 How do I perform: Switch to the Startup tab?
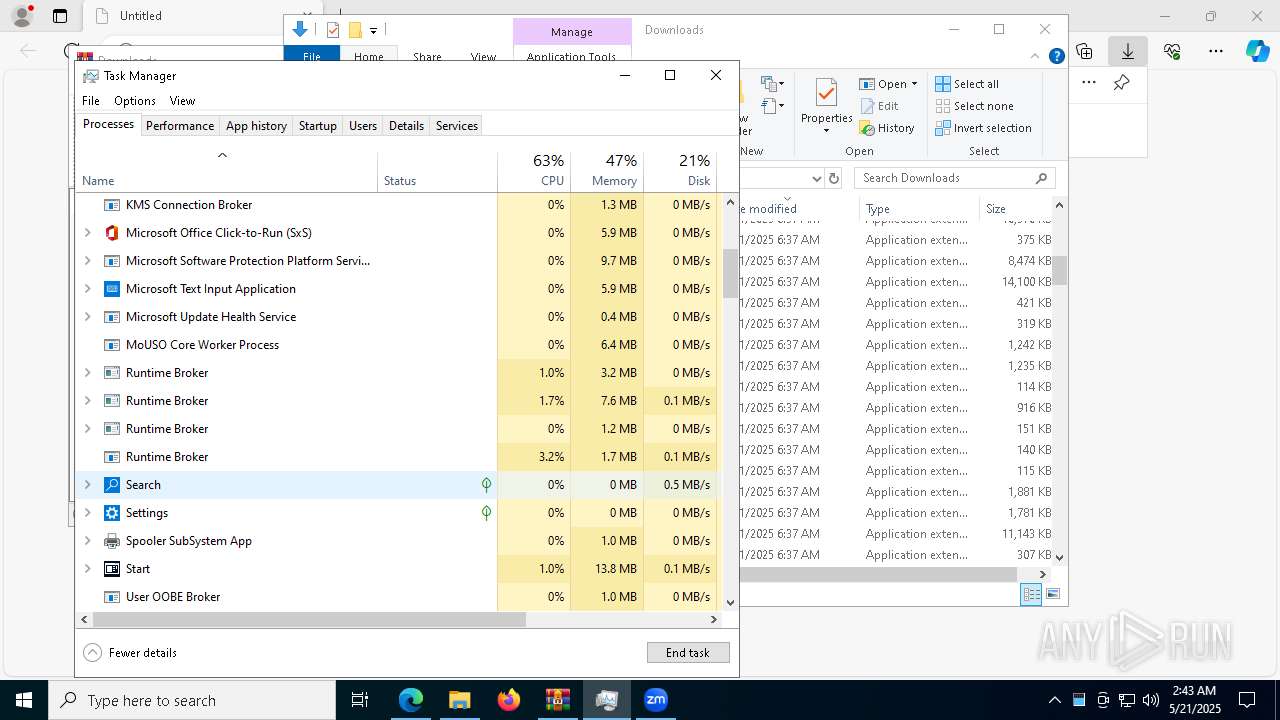tap(318, 126)
